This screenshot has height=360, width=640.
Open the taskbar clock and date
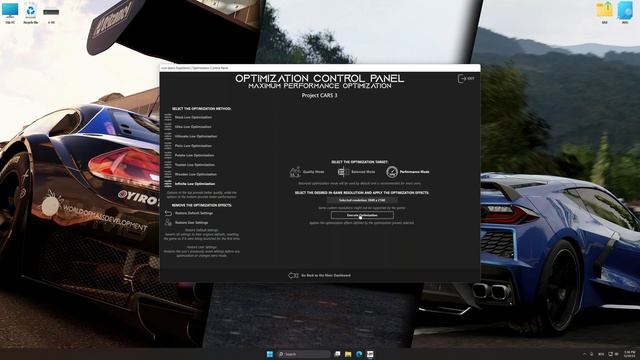pos(629,354)
